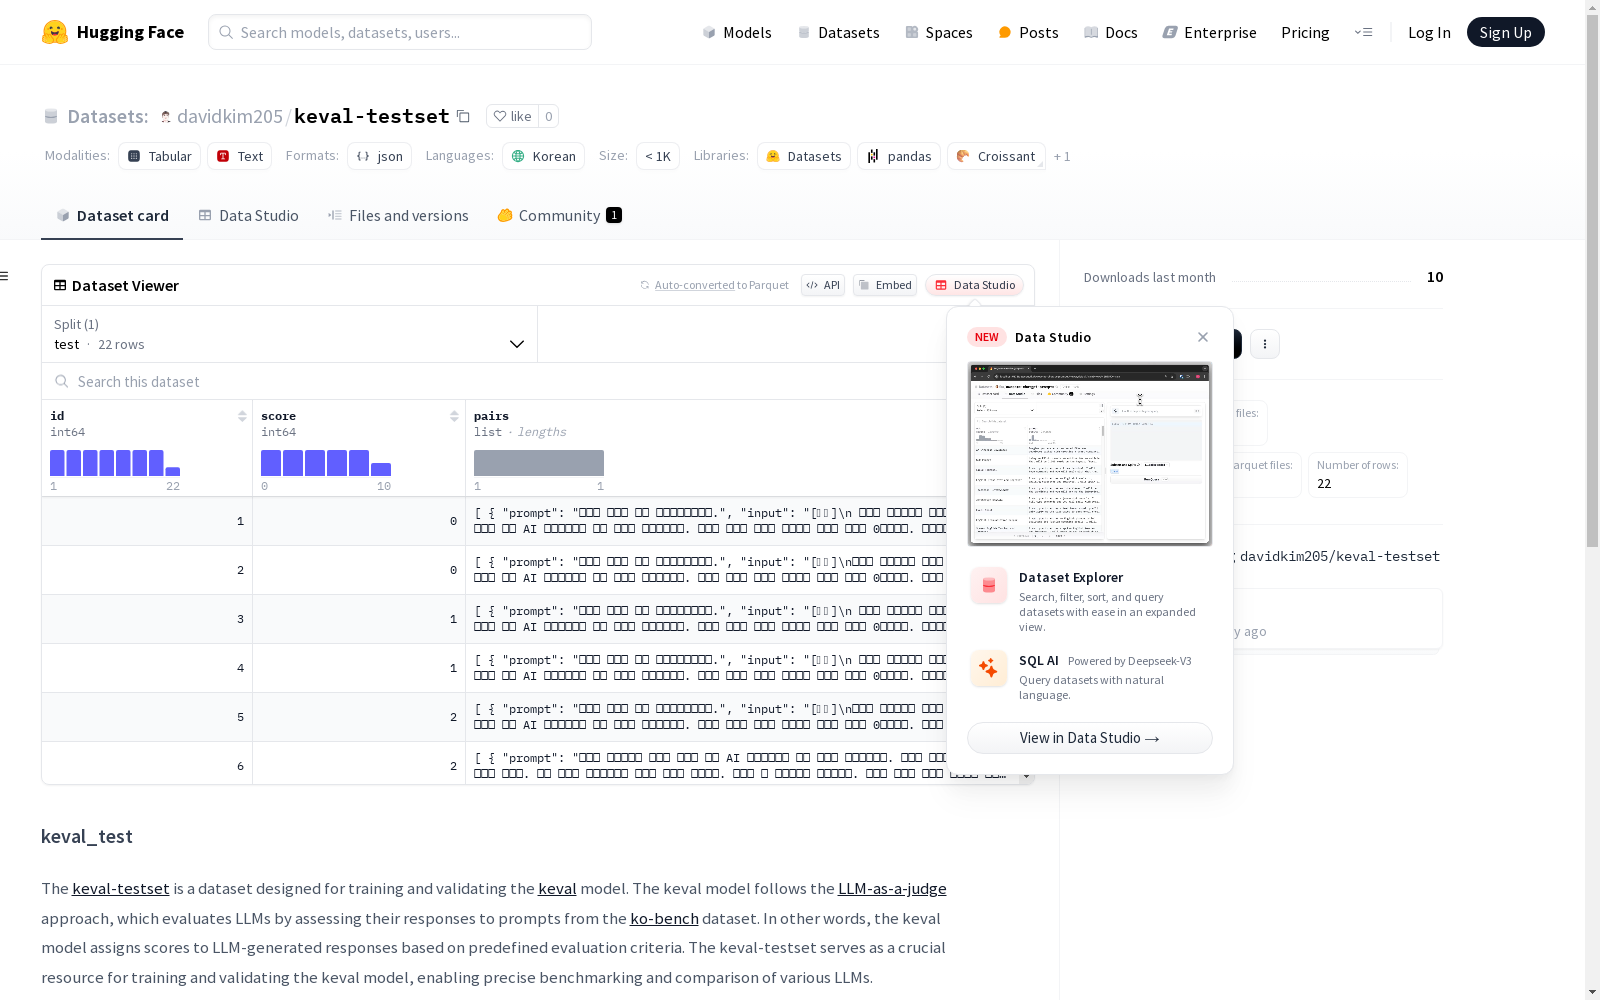Viewport: 1600px width, 1000px height.
Task: Click the Datasets: breadcrumb label
Action: (107, 116)
